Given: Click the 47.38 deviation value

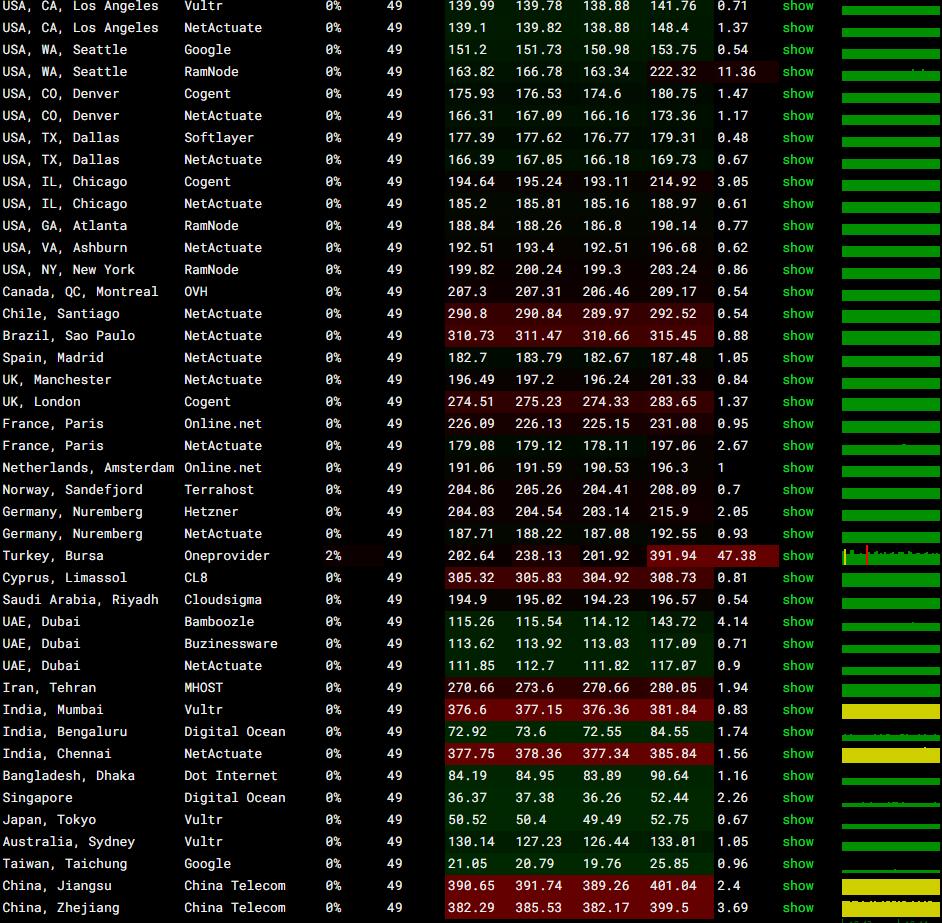Looking at the screenshot, I should coord(737,556).
